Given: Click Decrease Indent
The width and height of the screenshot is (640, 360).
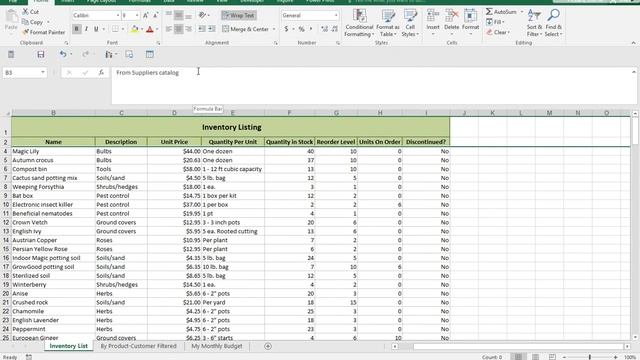Looking at the screenshot, I should pos(202,29).
